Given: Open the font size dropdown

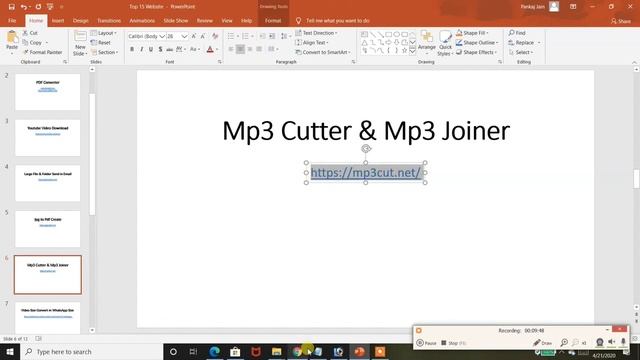Looking at the screenshot, I should (184, 36).
